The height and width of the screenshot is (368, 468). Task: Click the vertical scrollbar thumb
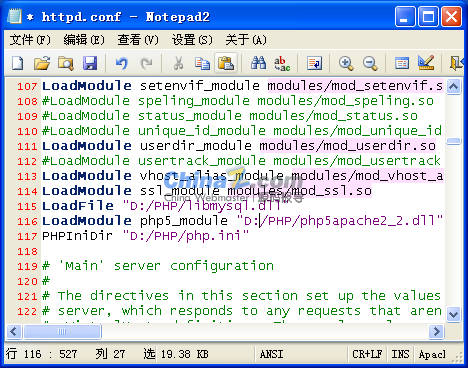(453, 142)
